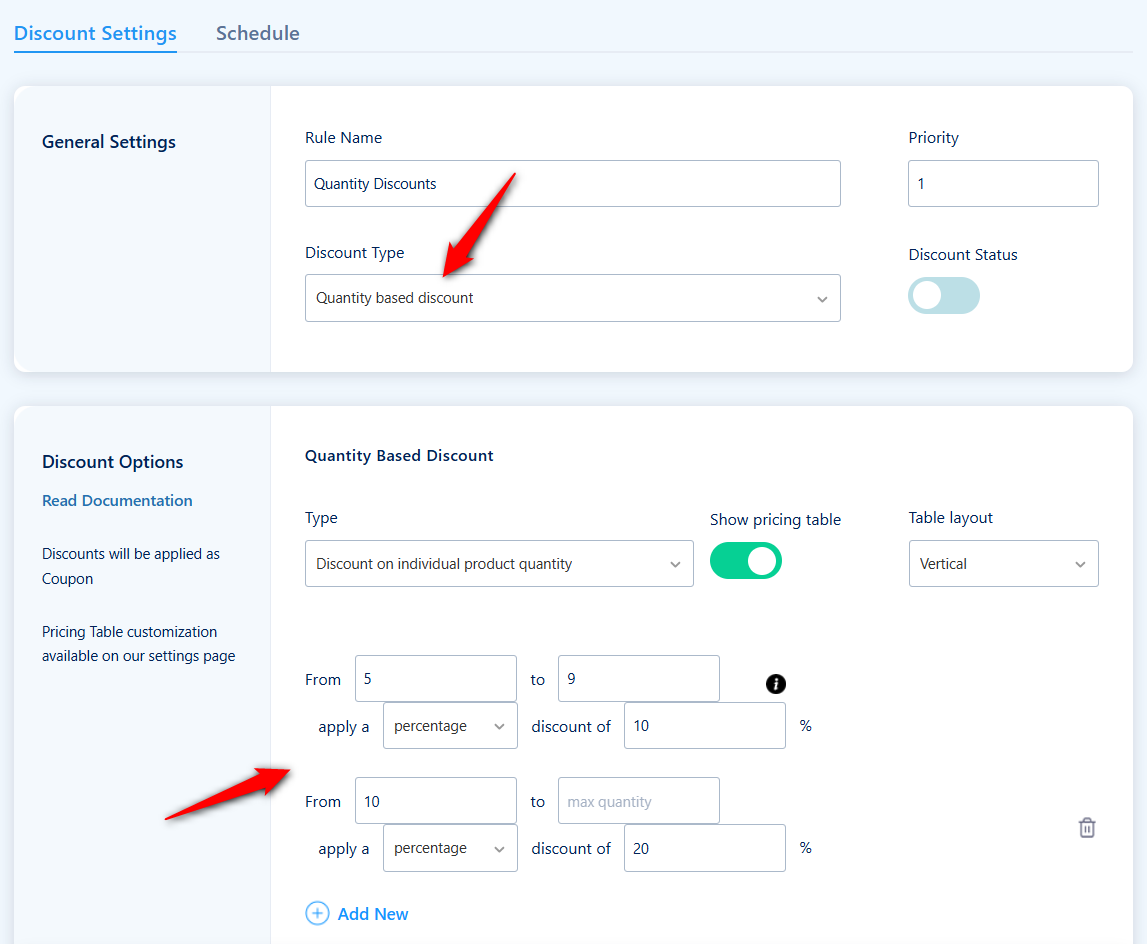Open the percentage dropdown in the second tier
Screen dimensions: 1147x944
(x=450, y=848)
